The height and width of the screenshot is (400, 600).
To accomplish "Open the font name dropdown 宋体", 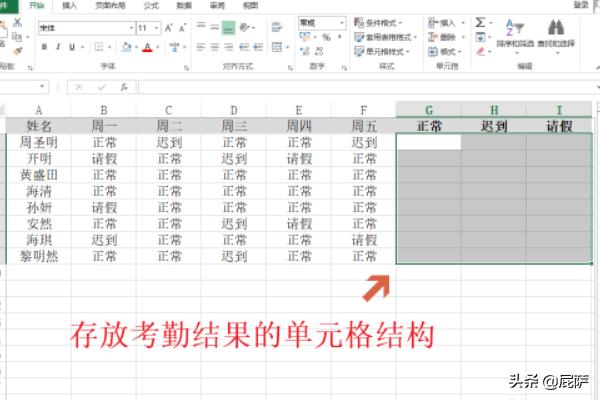I will point(85,27).
